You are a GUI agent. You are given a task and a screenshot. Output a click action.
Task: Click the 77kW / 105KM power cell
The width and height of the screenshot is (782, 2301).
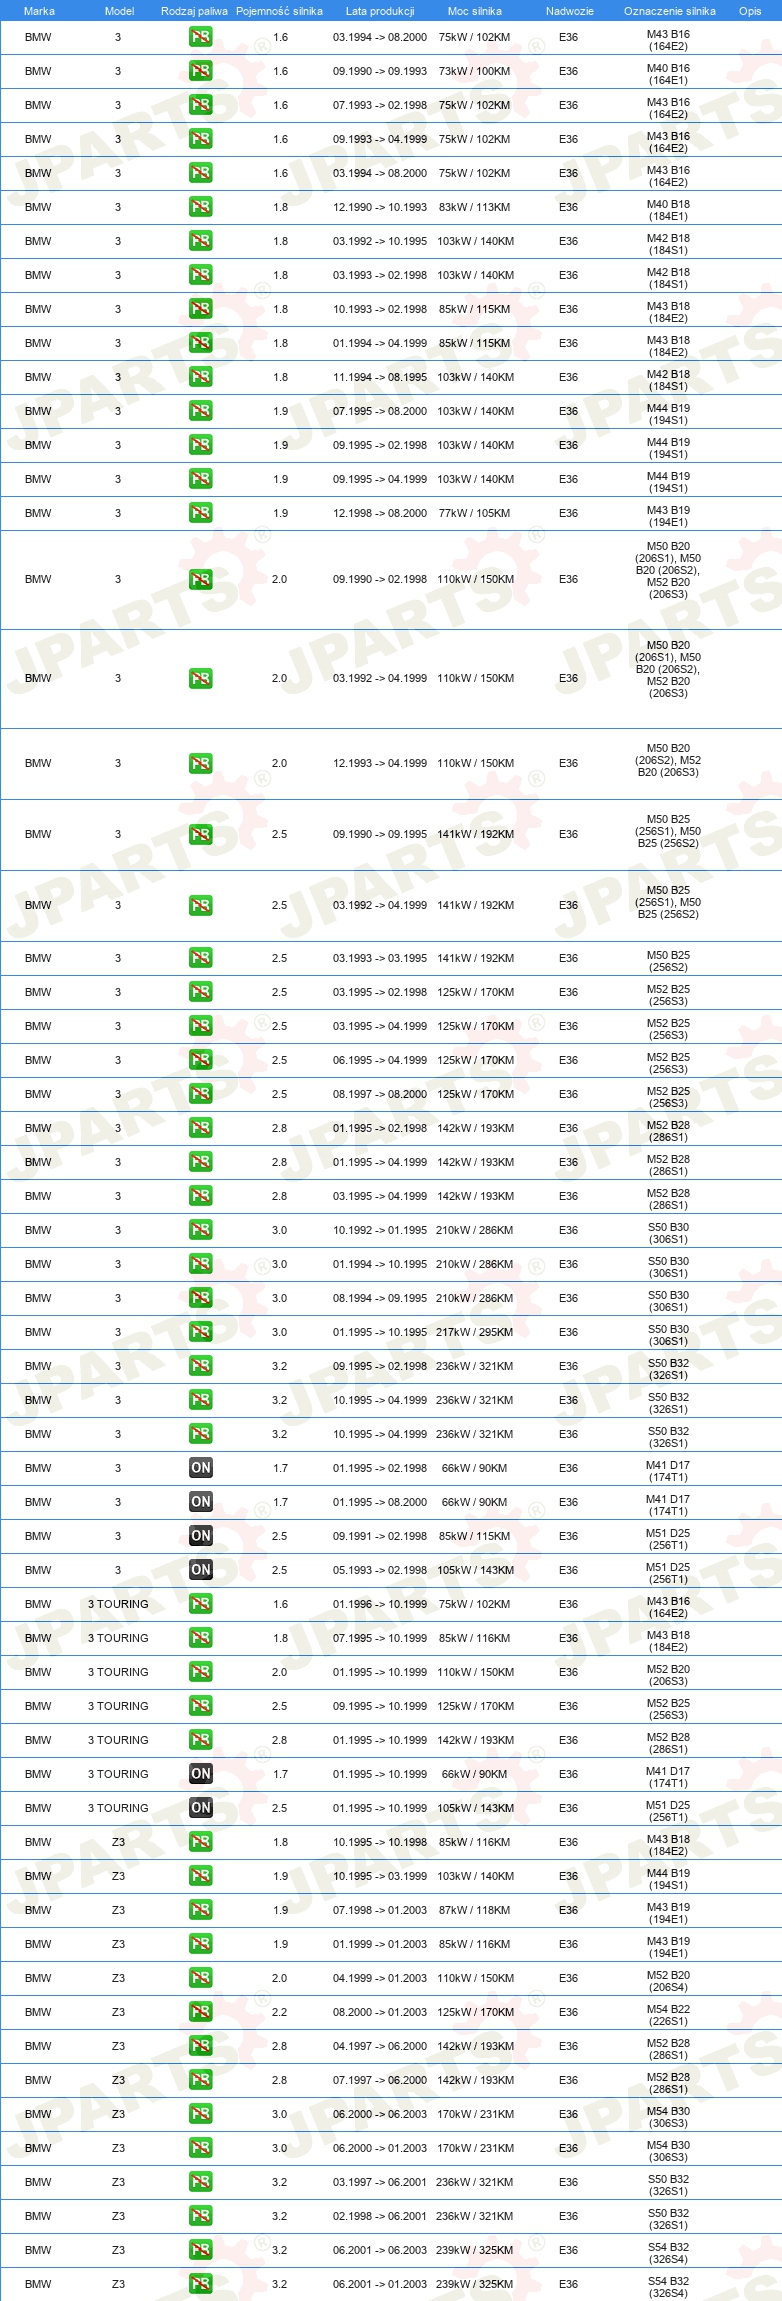pos(474,513)
